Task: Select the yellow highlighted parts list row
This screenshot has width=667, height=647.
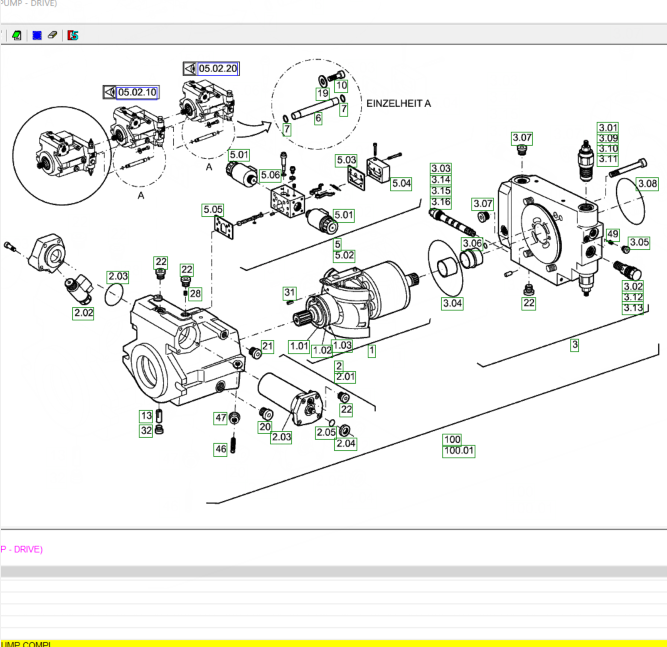Action: coord(333,643)
